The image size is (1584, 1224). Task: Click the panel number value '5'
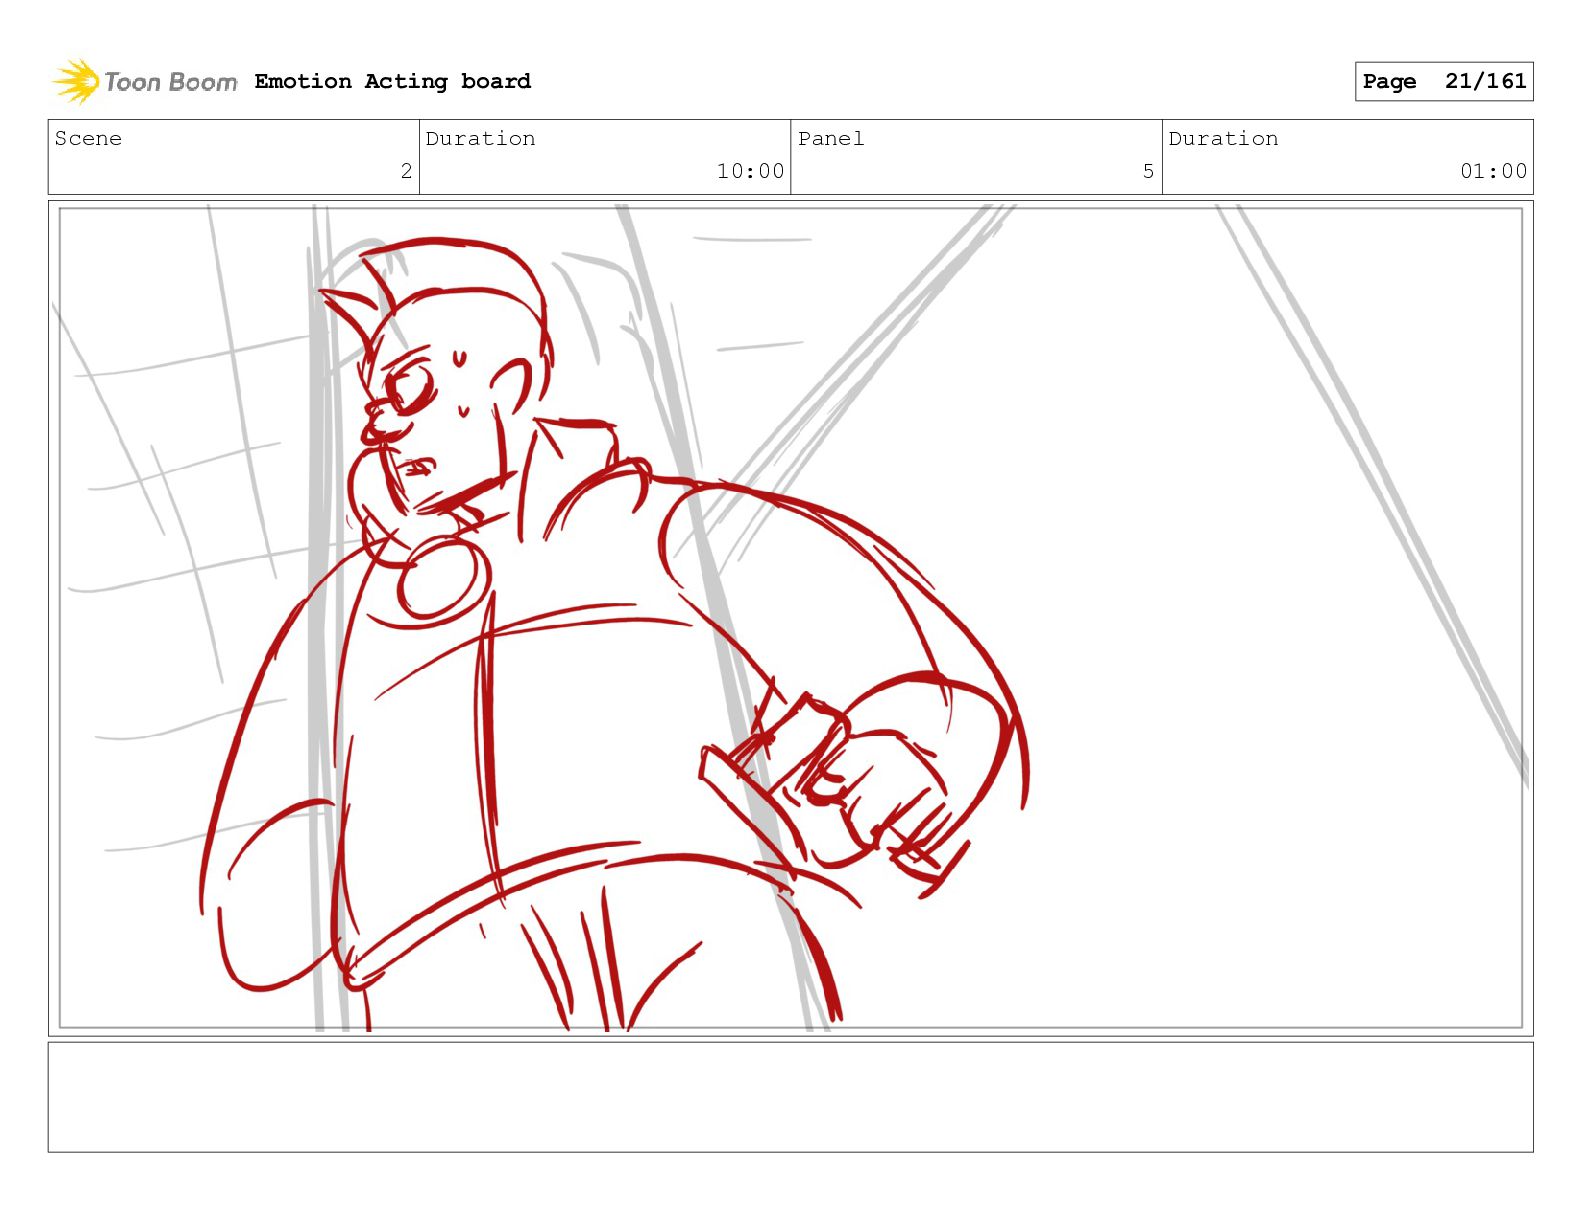coord(1149,171)
